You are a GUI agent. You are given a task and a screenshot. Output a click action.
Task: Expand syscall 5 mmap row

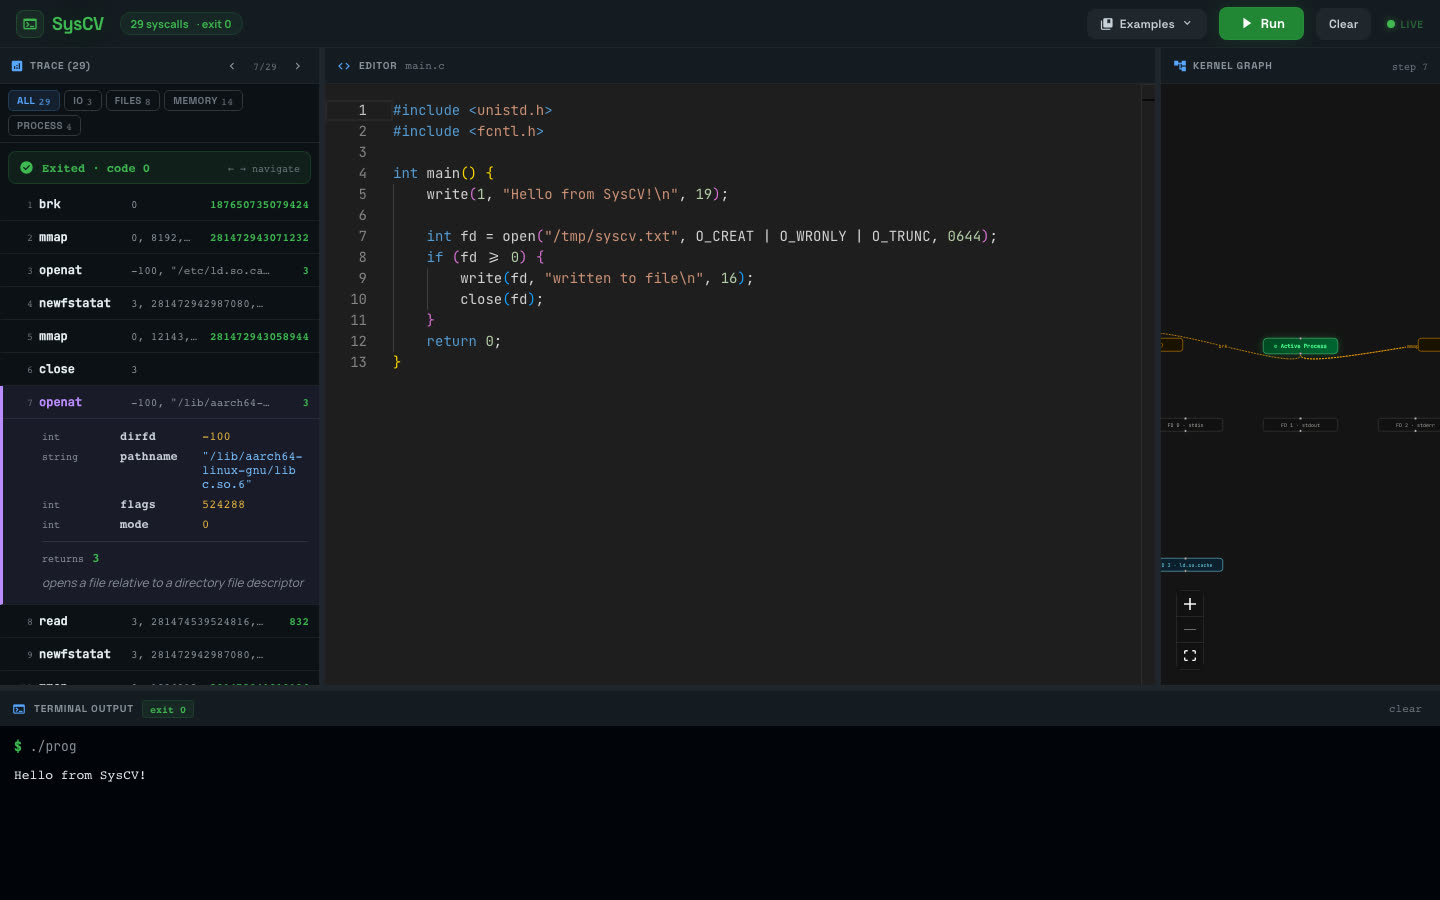click(x=160, y=336)
